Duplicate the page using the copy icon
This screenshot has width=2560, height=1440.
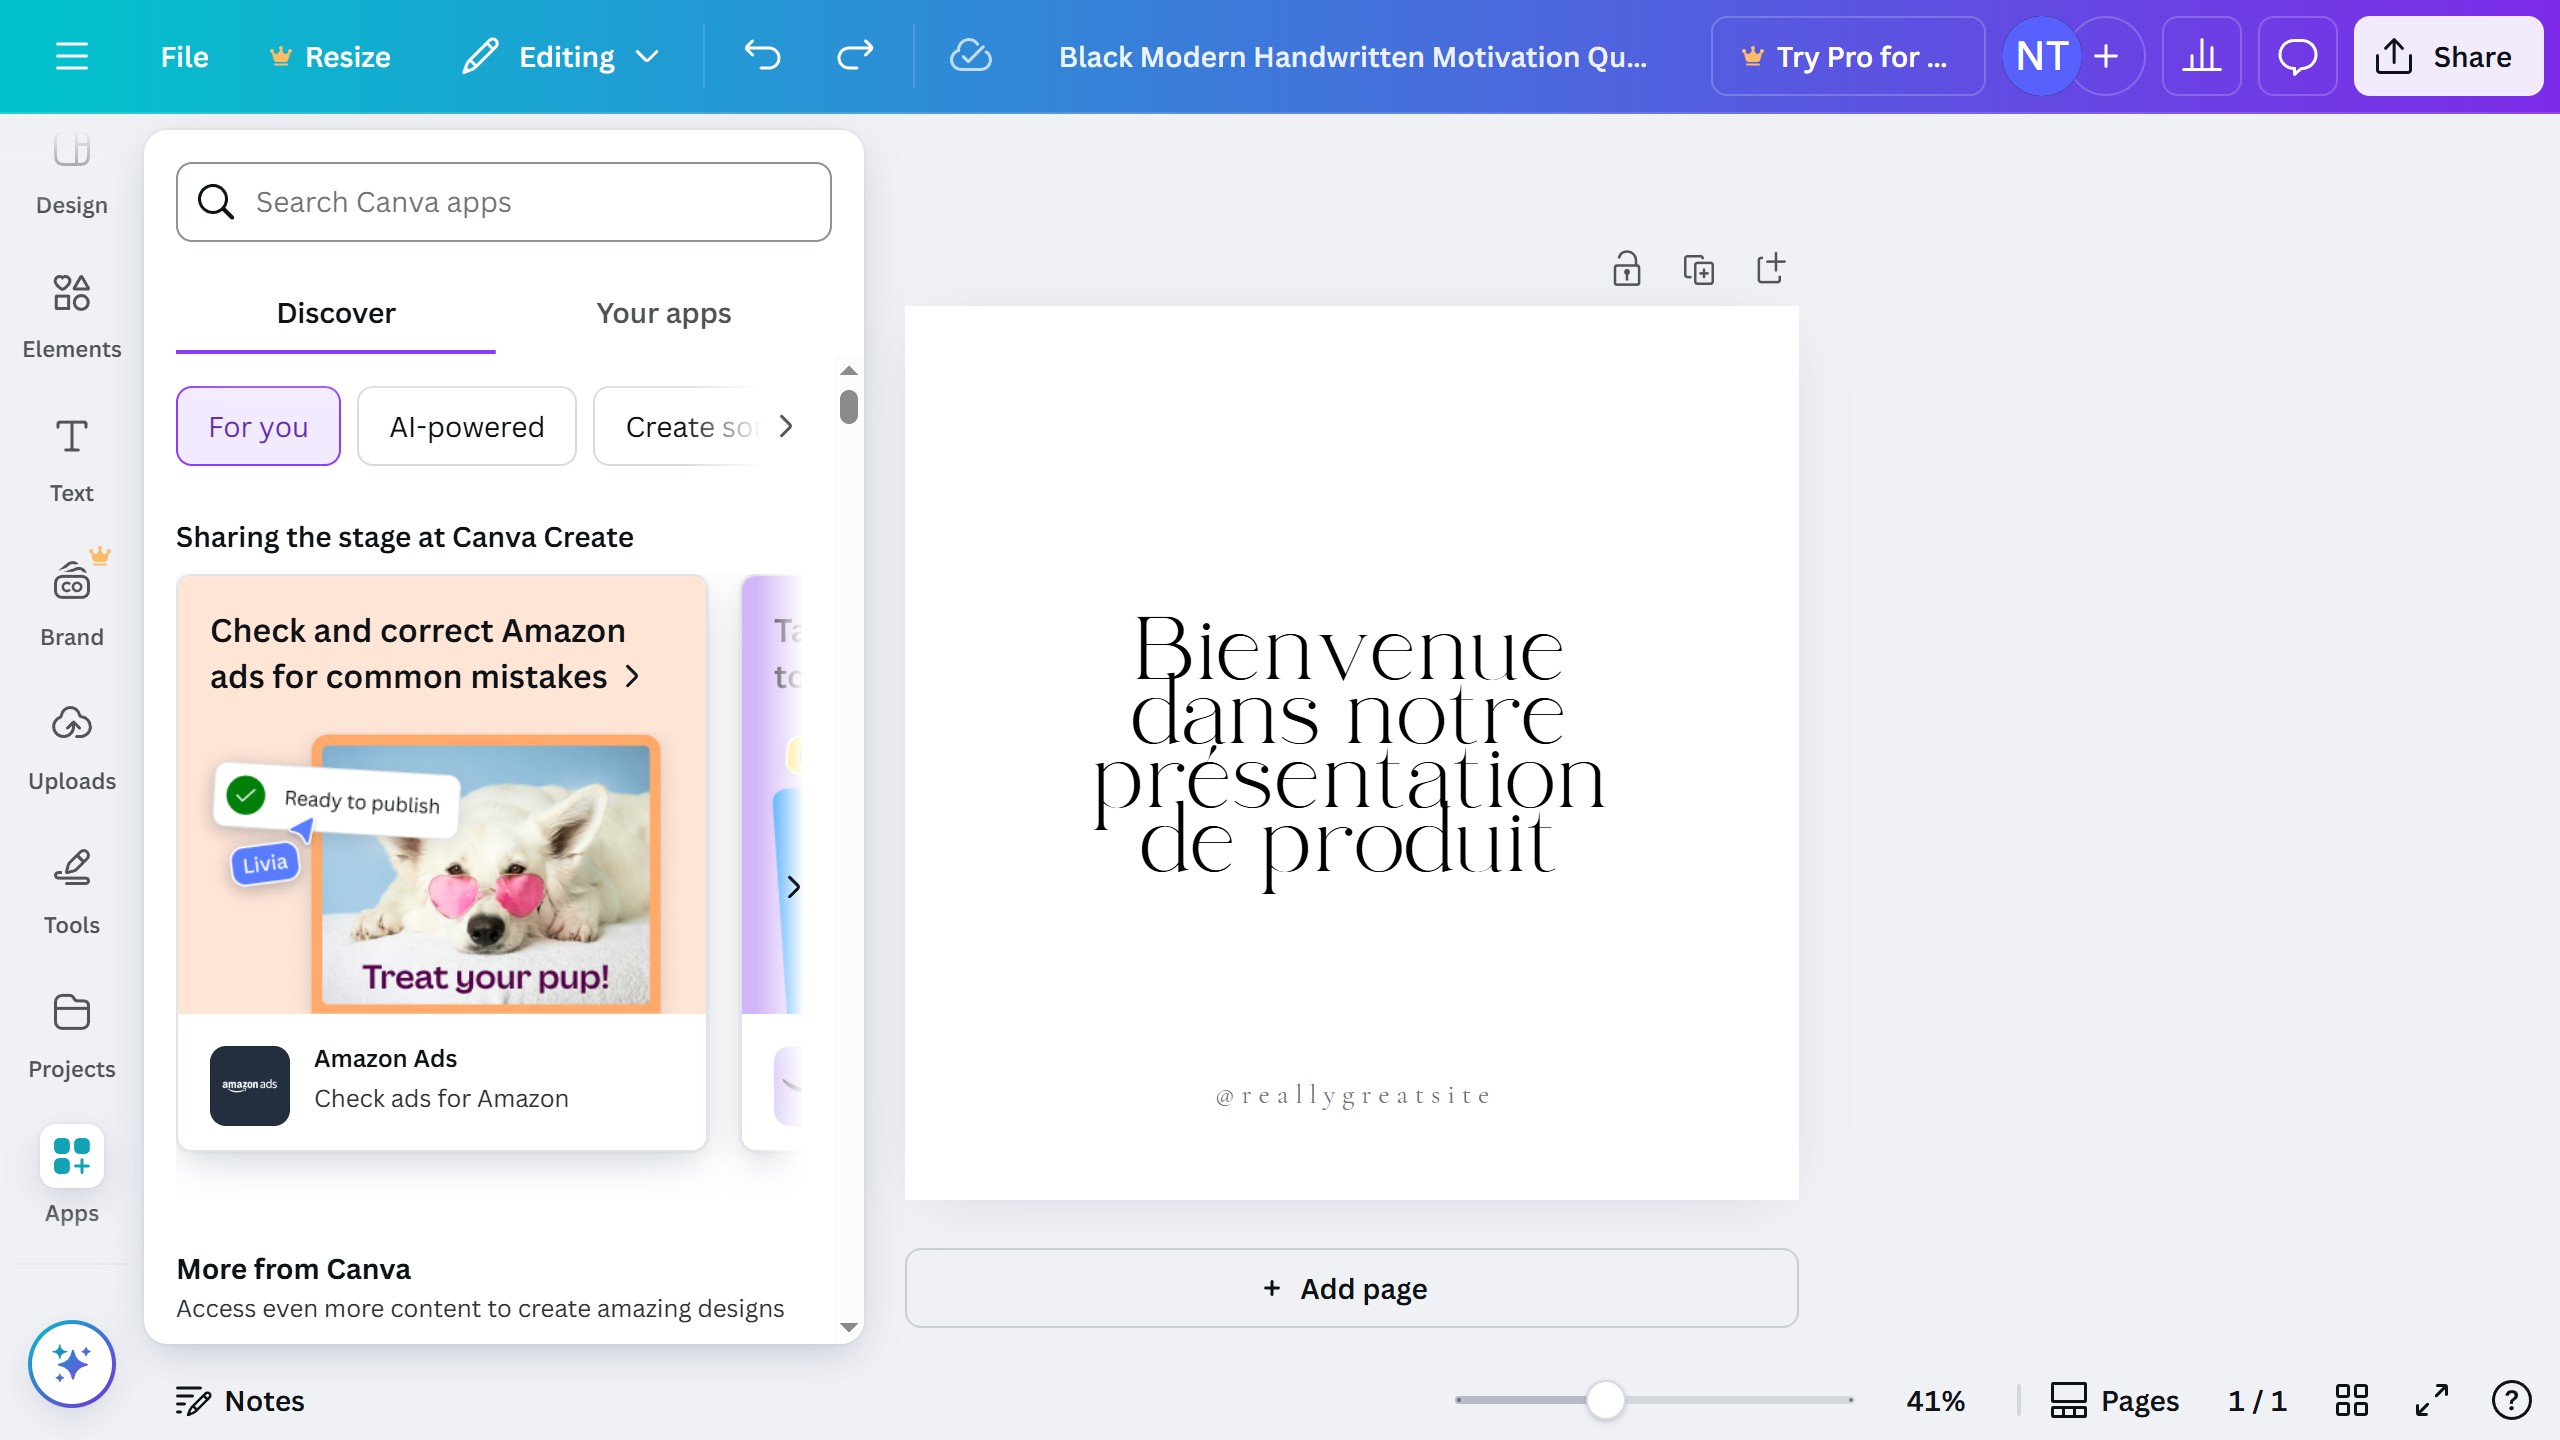tap(1698, 269)
